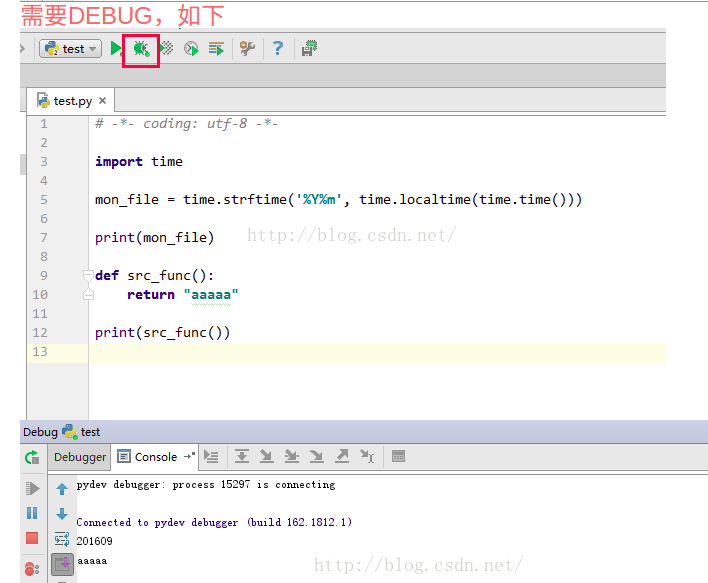Run test with coverage icon
Viewport: 708px width, 583px height.
click(x=167, y=48)
